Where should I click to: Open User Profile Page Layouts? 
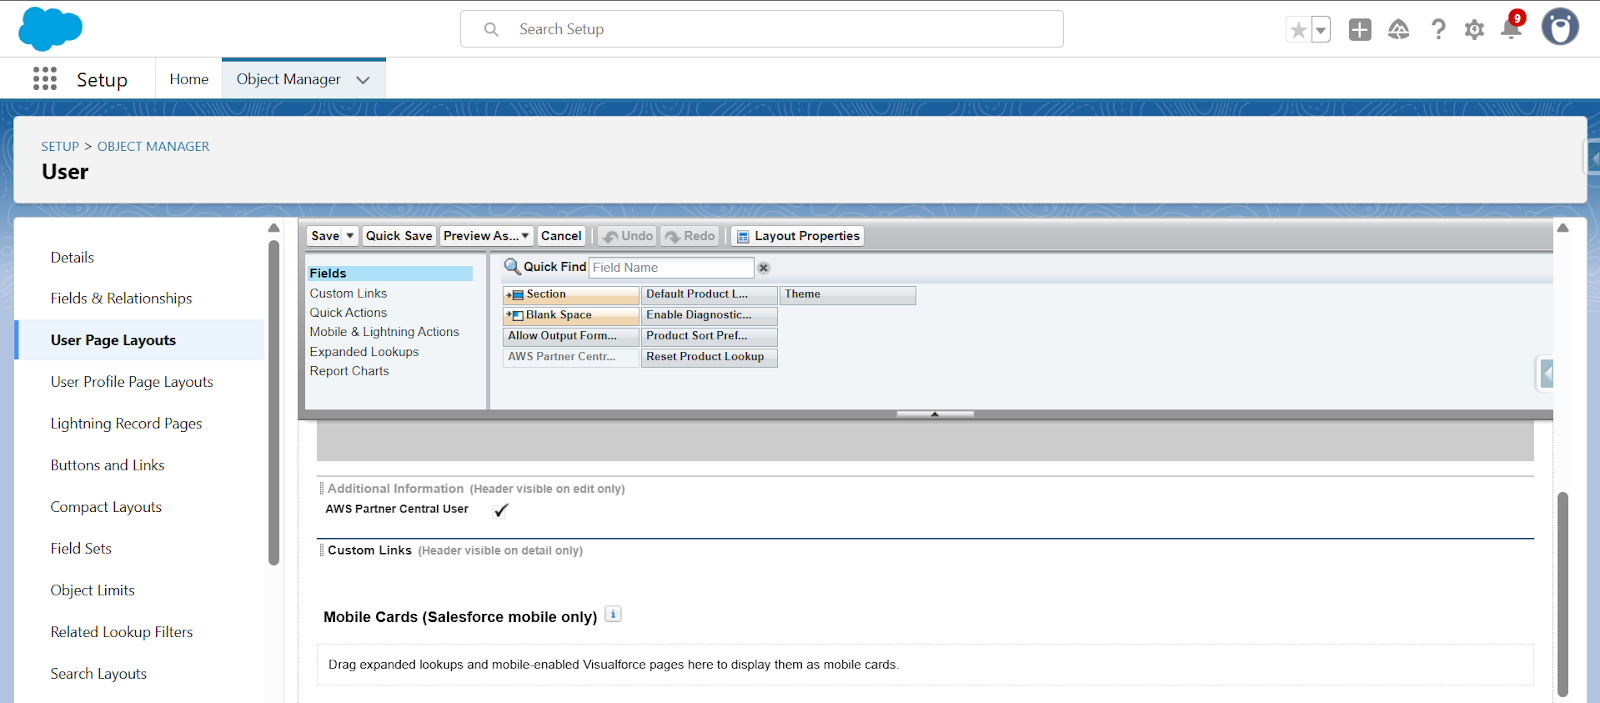(x=132, y=382)
